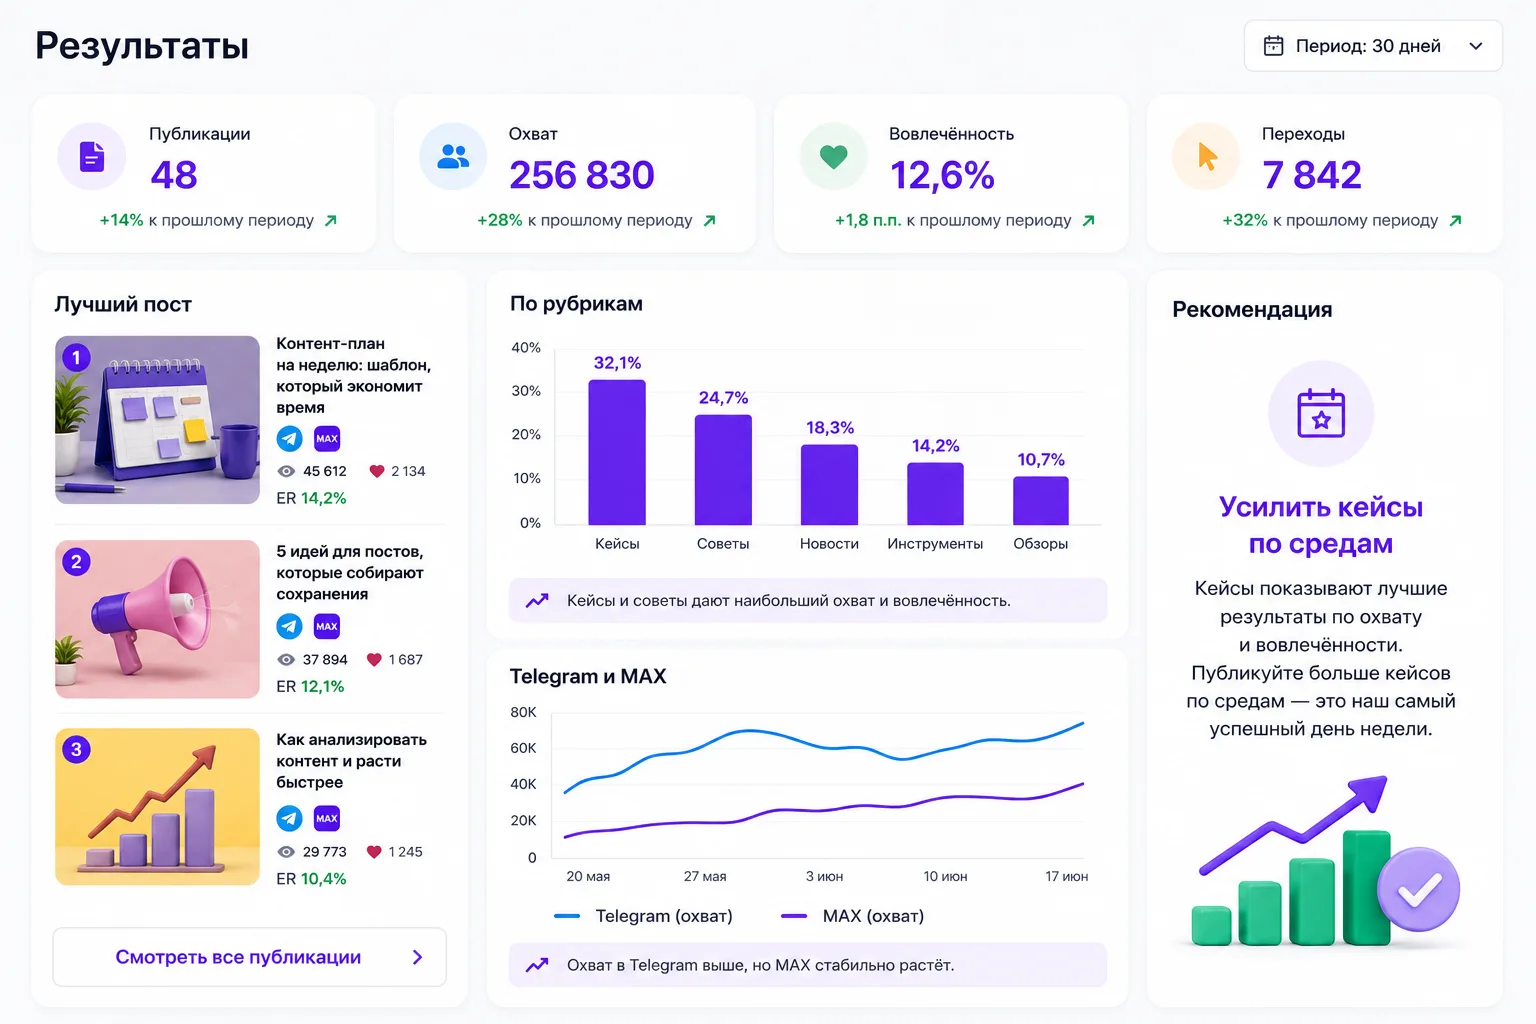Click the purple checkmark badge in Рекомендация
Viewport: 1536px width, 1024px height.
click(x=1419, y=889)
